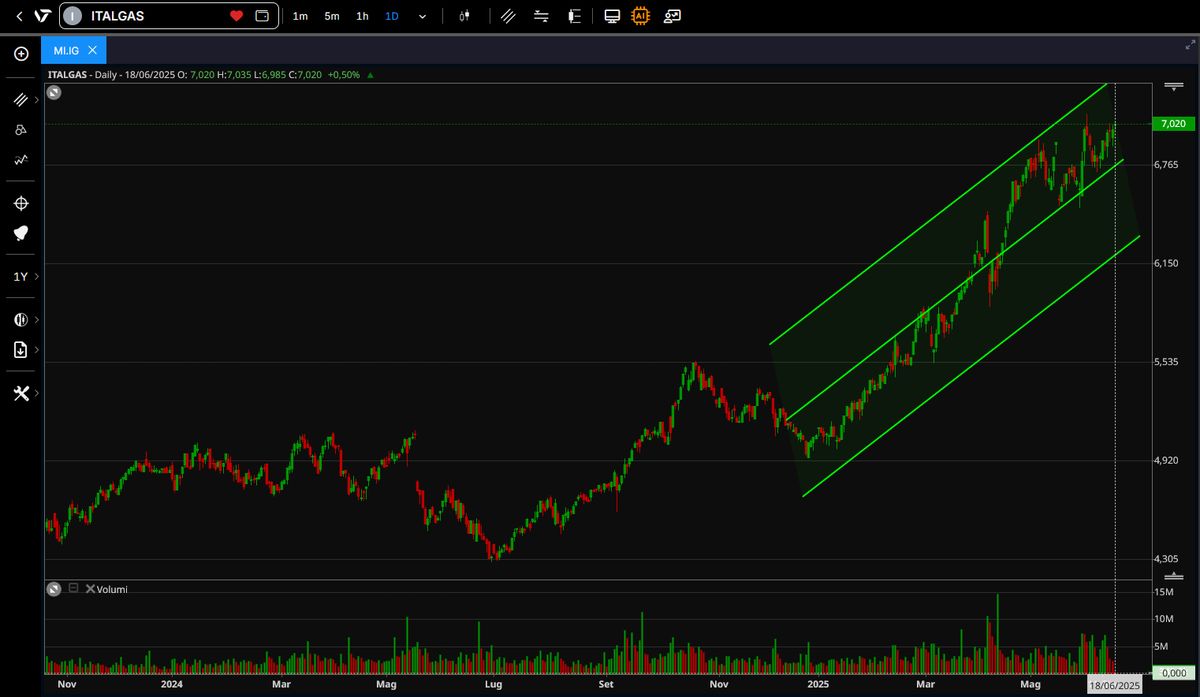The width and height of the screenshot is (1200, 697).
Task: Expand the settings tools submenu arrow
Action: (37, 393)
